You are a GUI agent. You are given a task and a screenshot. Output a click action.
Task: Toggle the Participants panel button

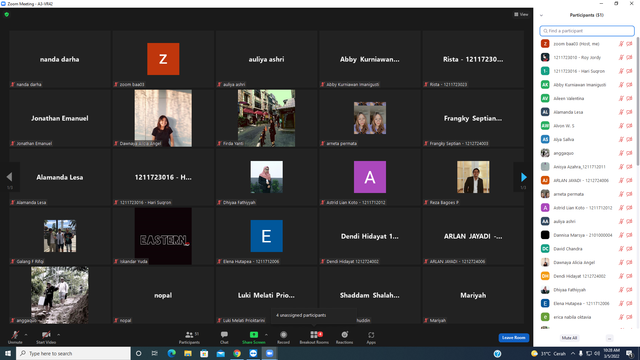point(189,337)
